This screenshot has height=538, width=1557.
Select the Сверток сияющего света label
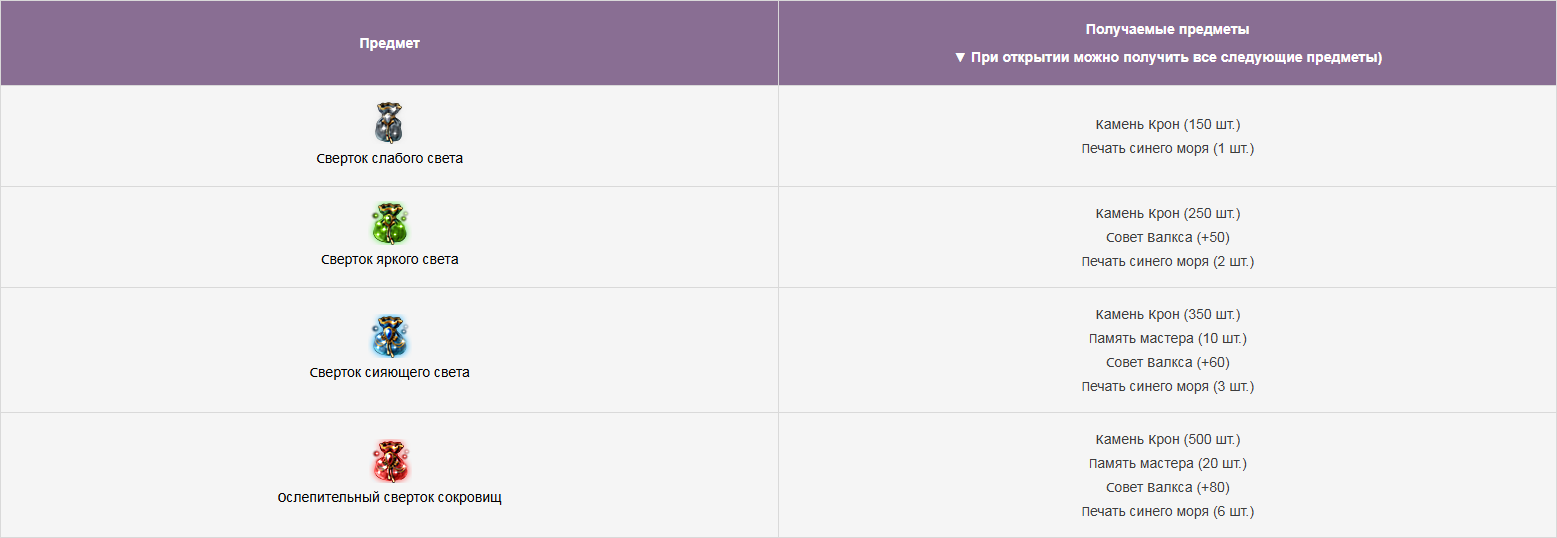point(390,372)
